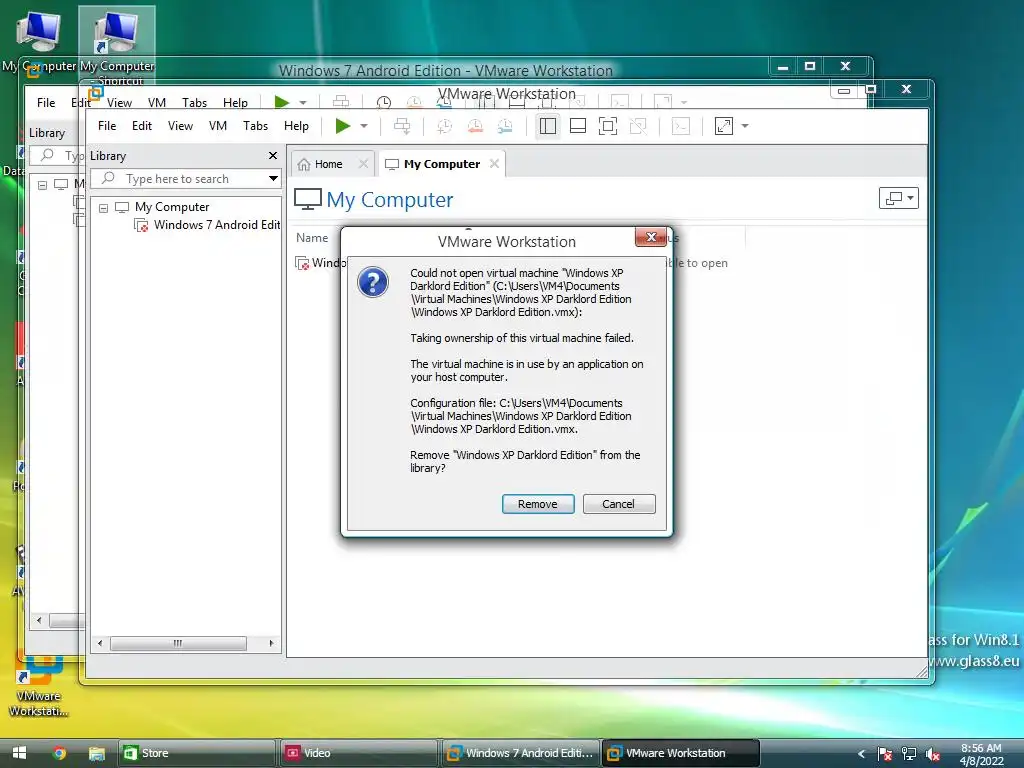
Task: Click muted volume tray icon
Action: coord(933,754)
